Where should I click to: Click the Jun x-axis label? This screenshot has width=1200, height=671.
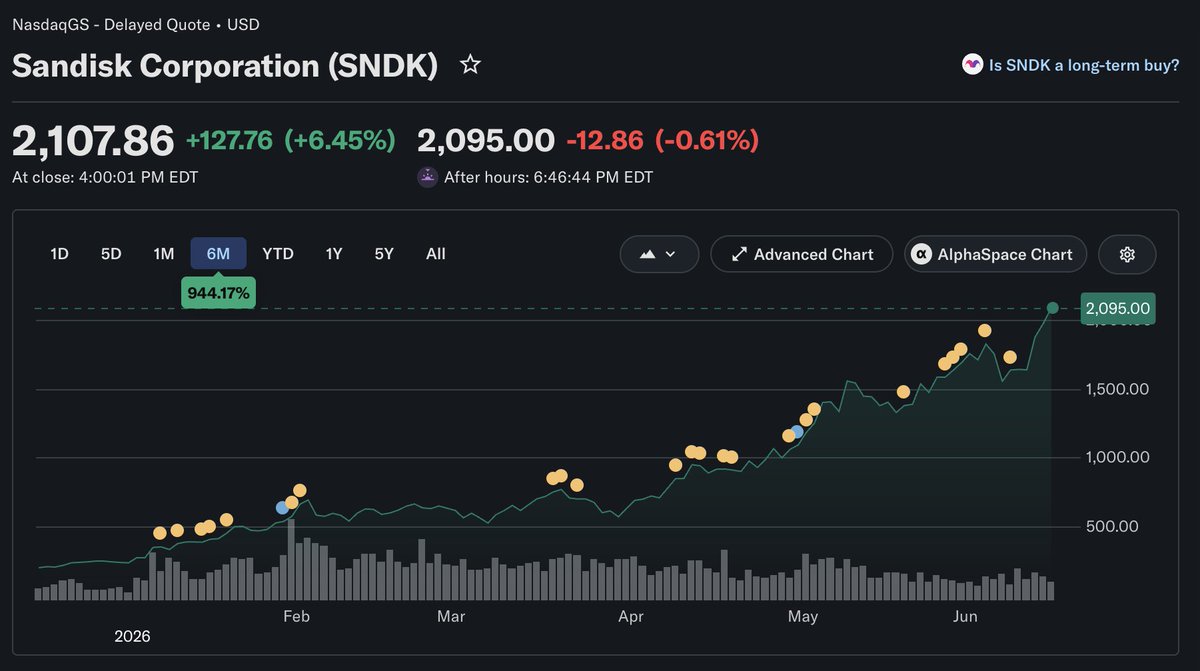(x=965, y=616)
